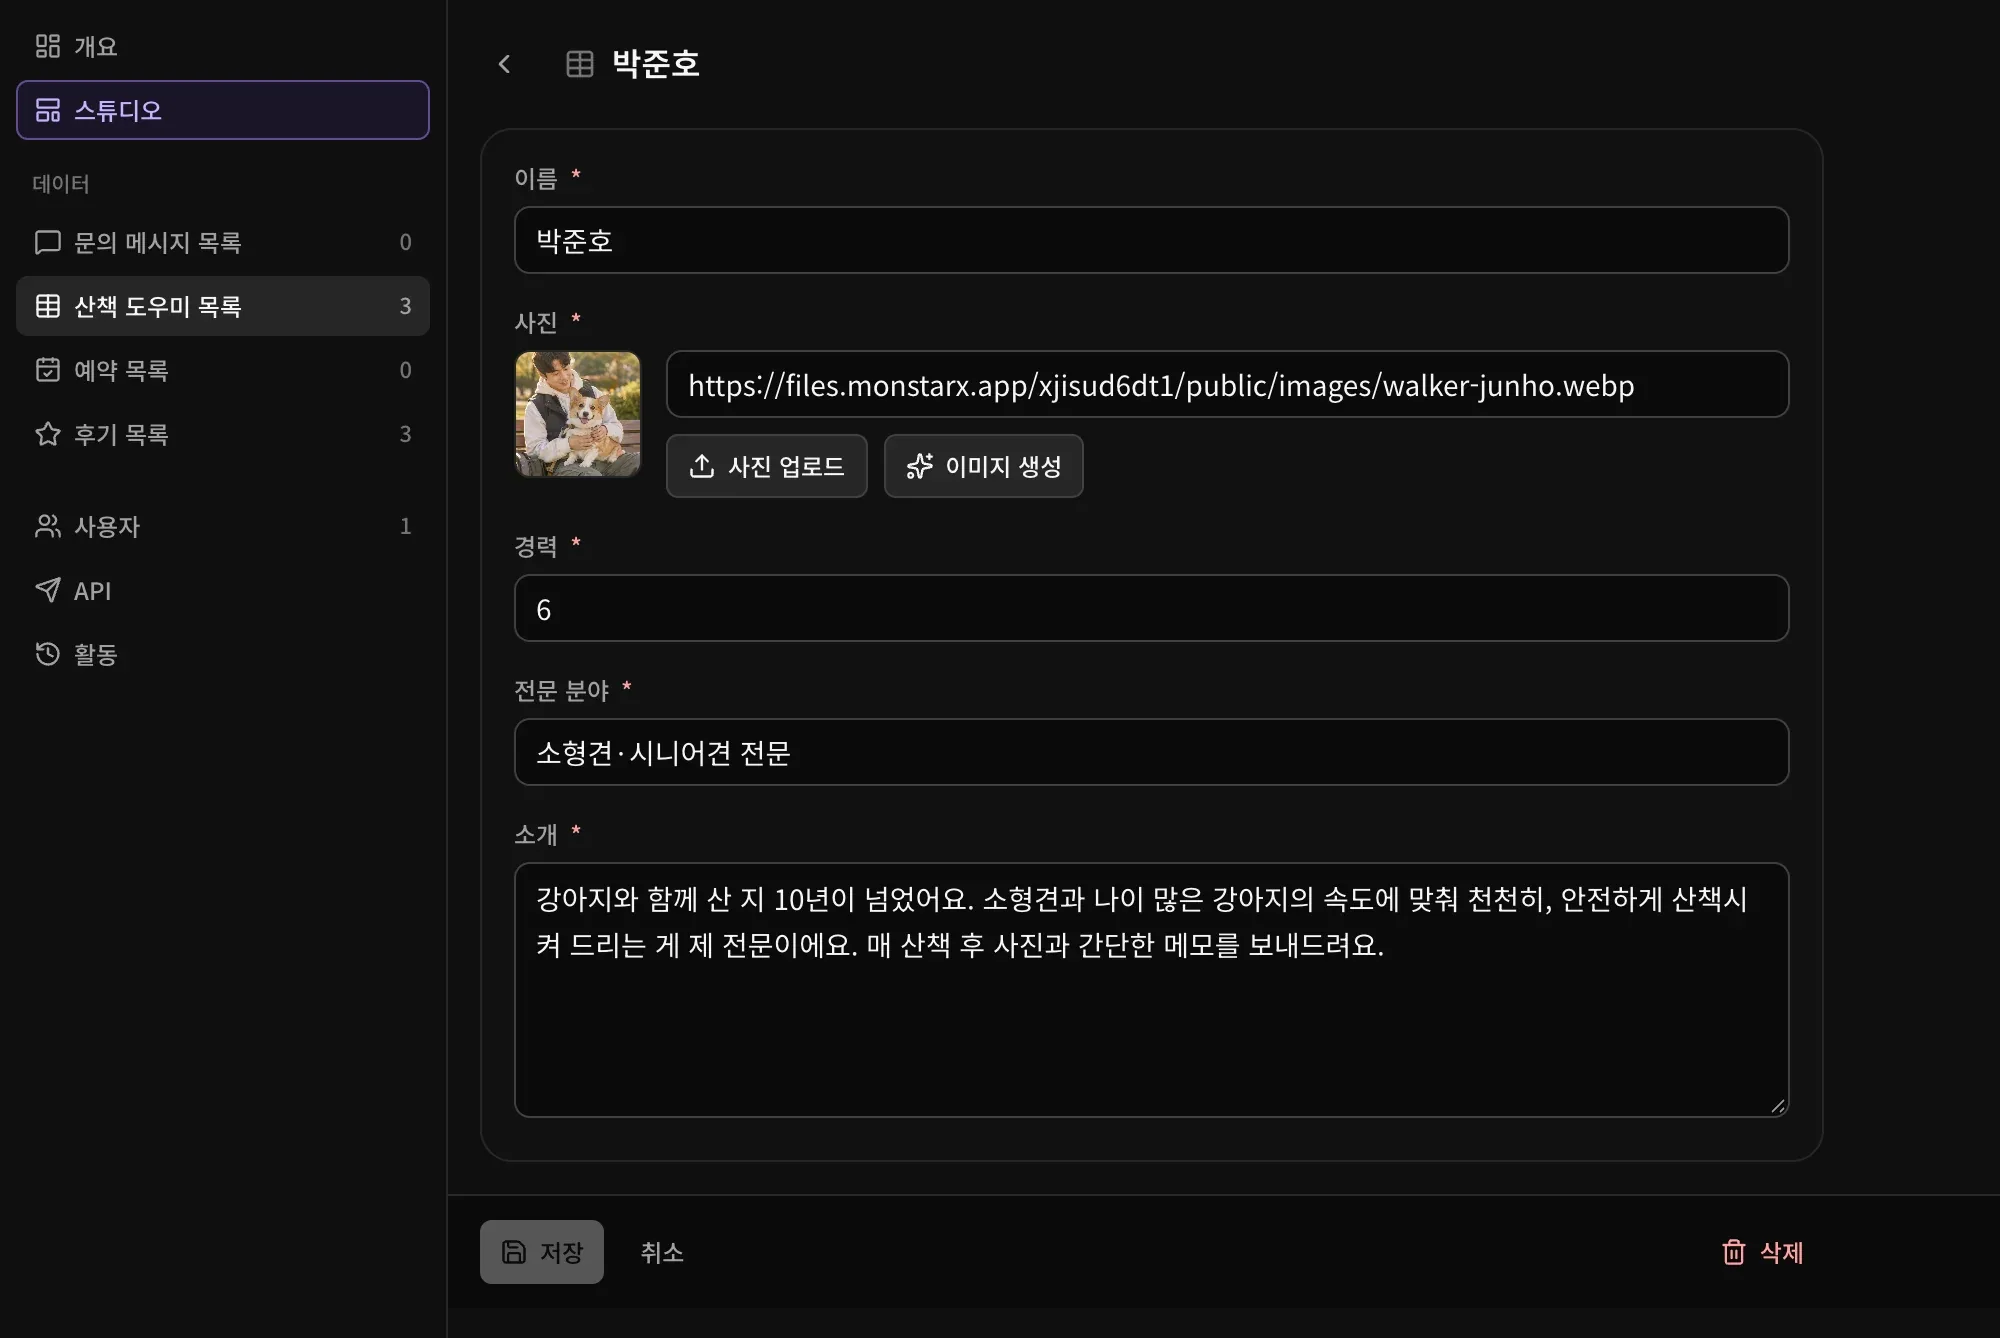The image size is (2000, 1338).
Task: Go to 사용자 section
Action: pos(222,526)
